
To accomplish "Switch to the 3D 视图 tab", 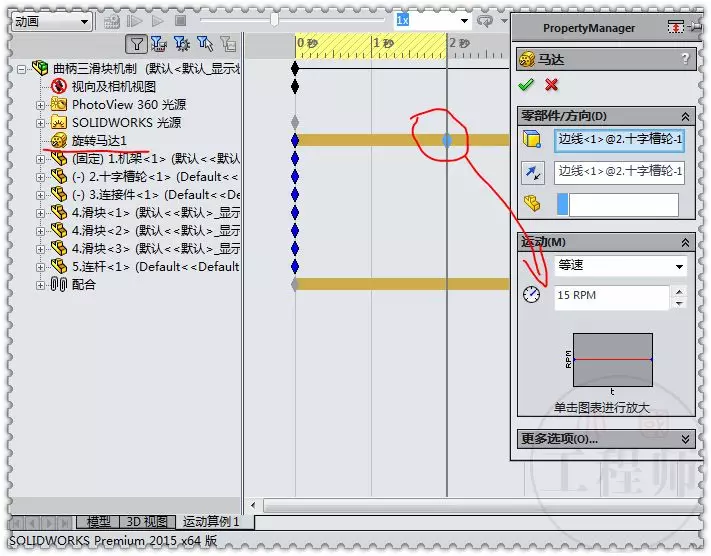I will coord(147,522).
